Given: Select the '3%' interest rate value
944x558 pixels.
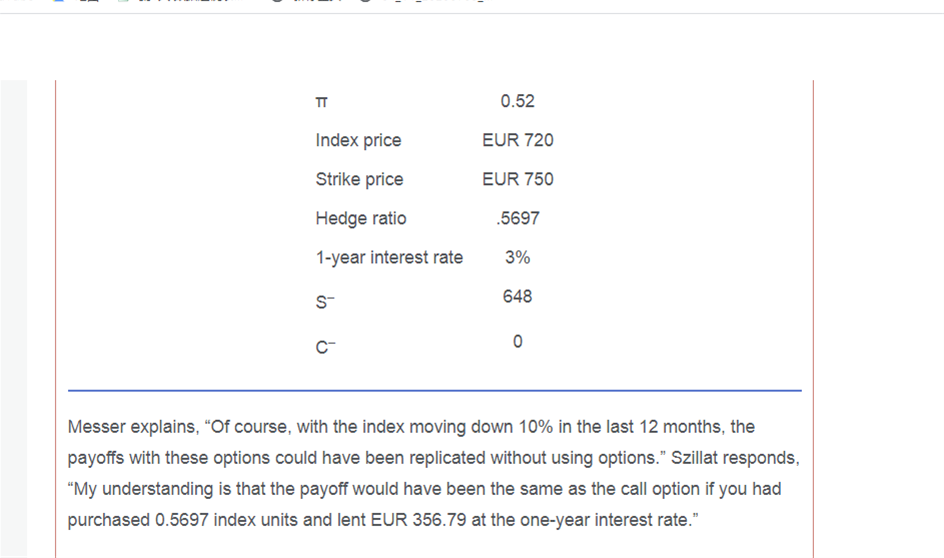Looking at the screenshot, I should tap(517, 258).
